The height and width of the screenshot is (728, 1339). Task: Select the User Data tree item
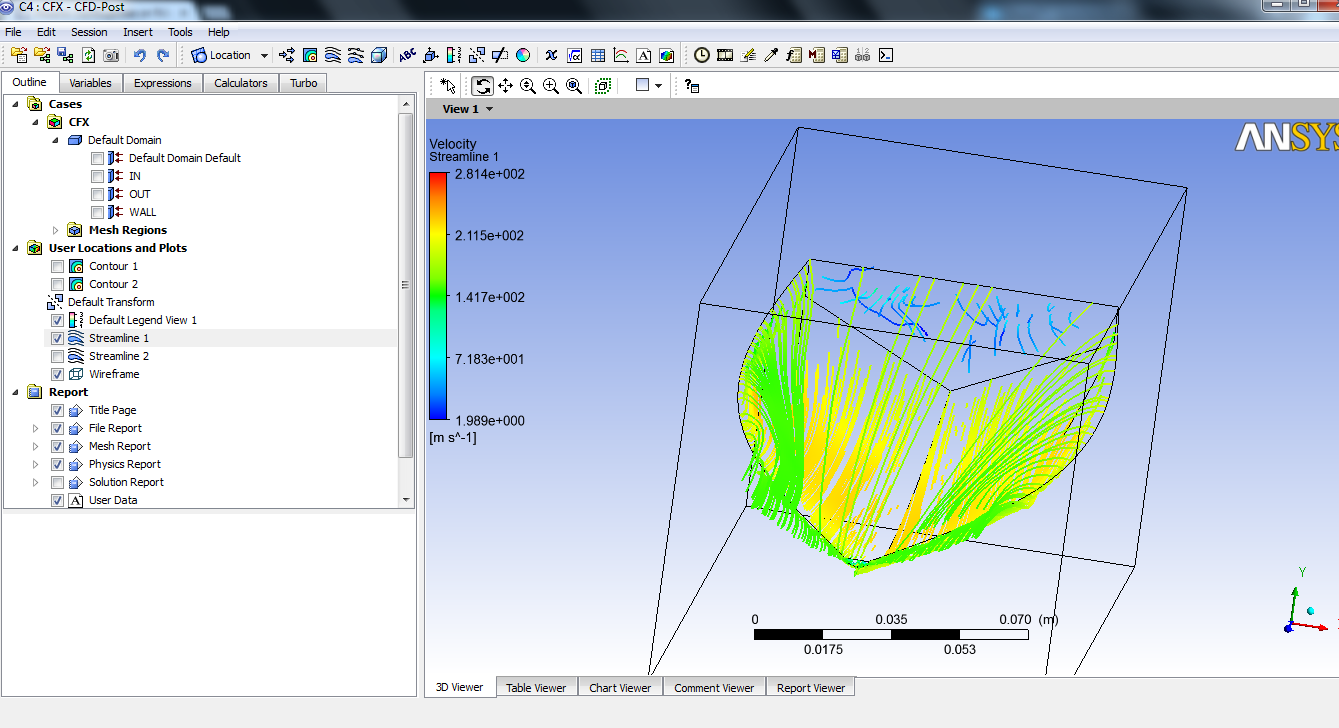[x=113, y=500]
